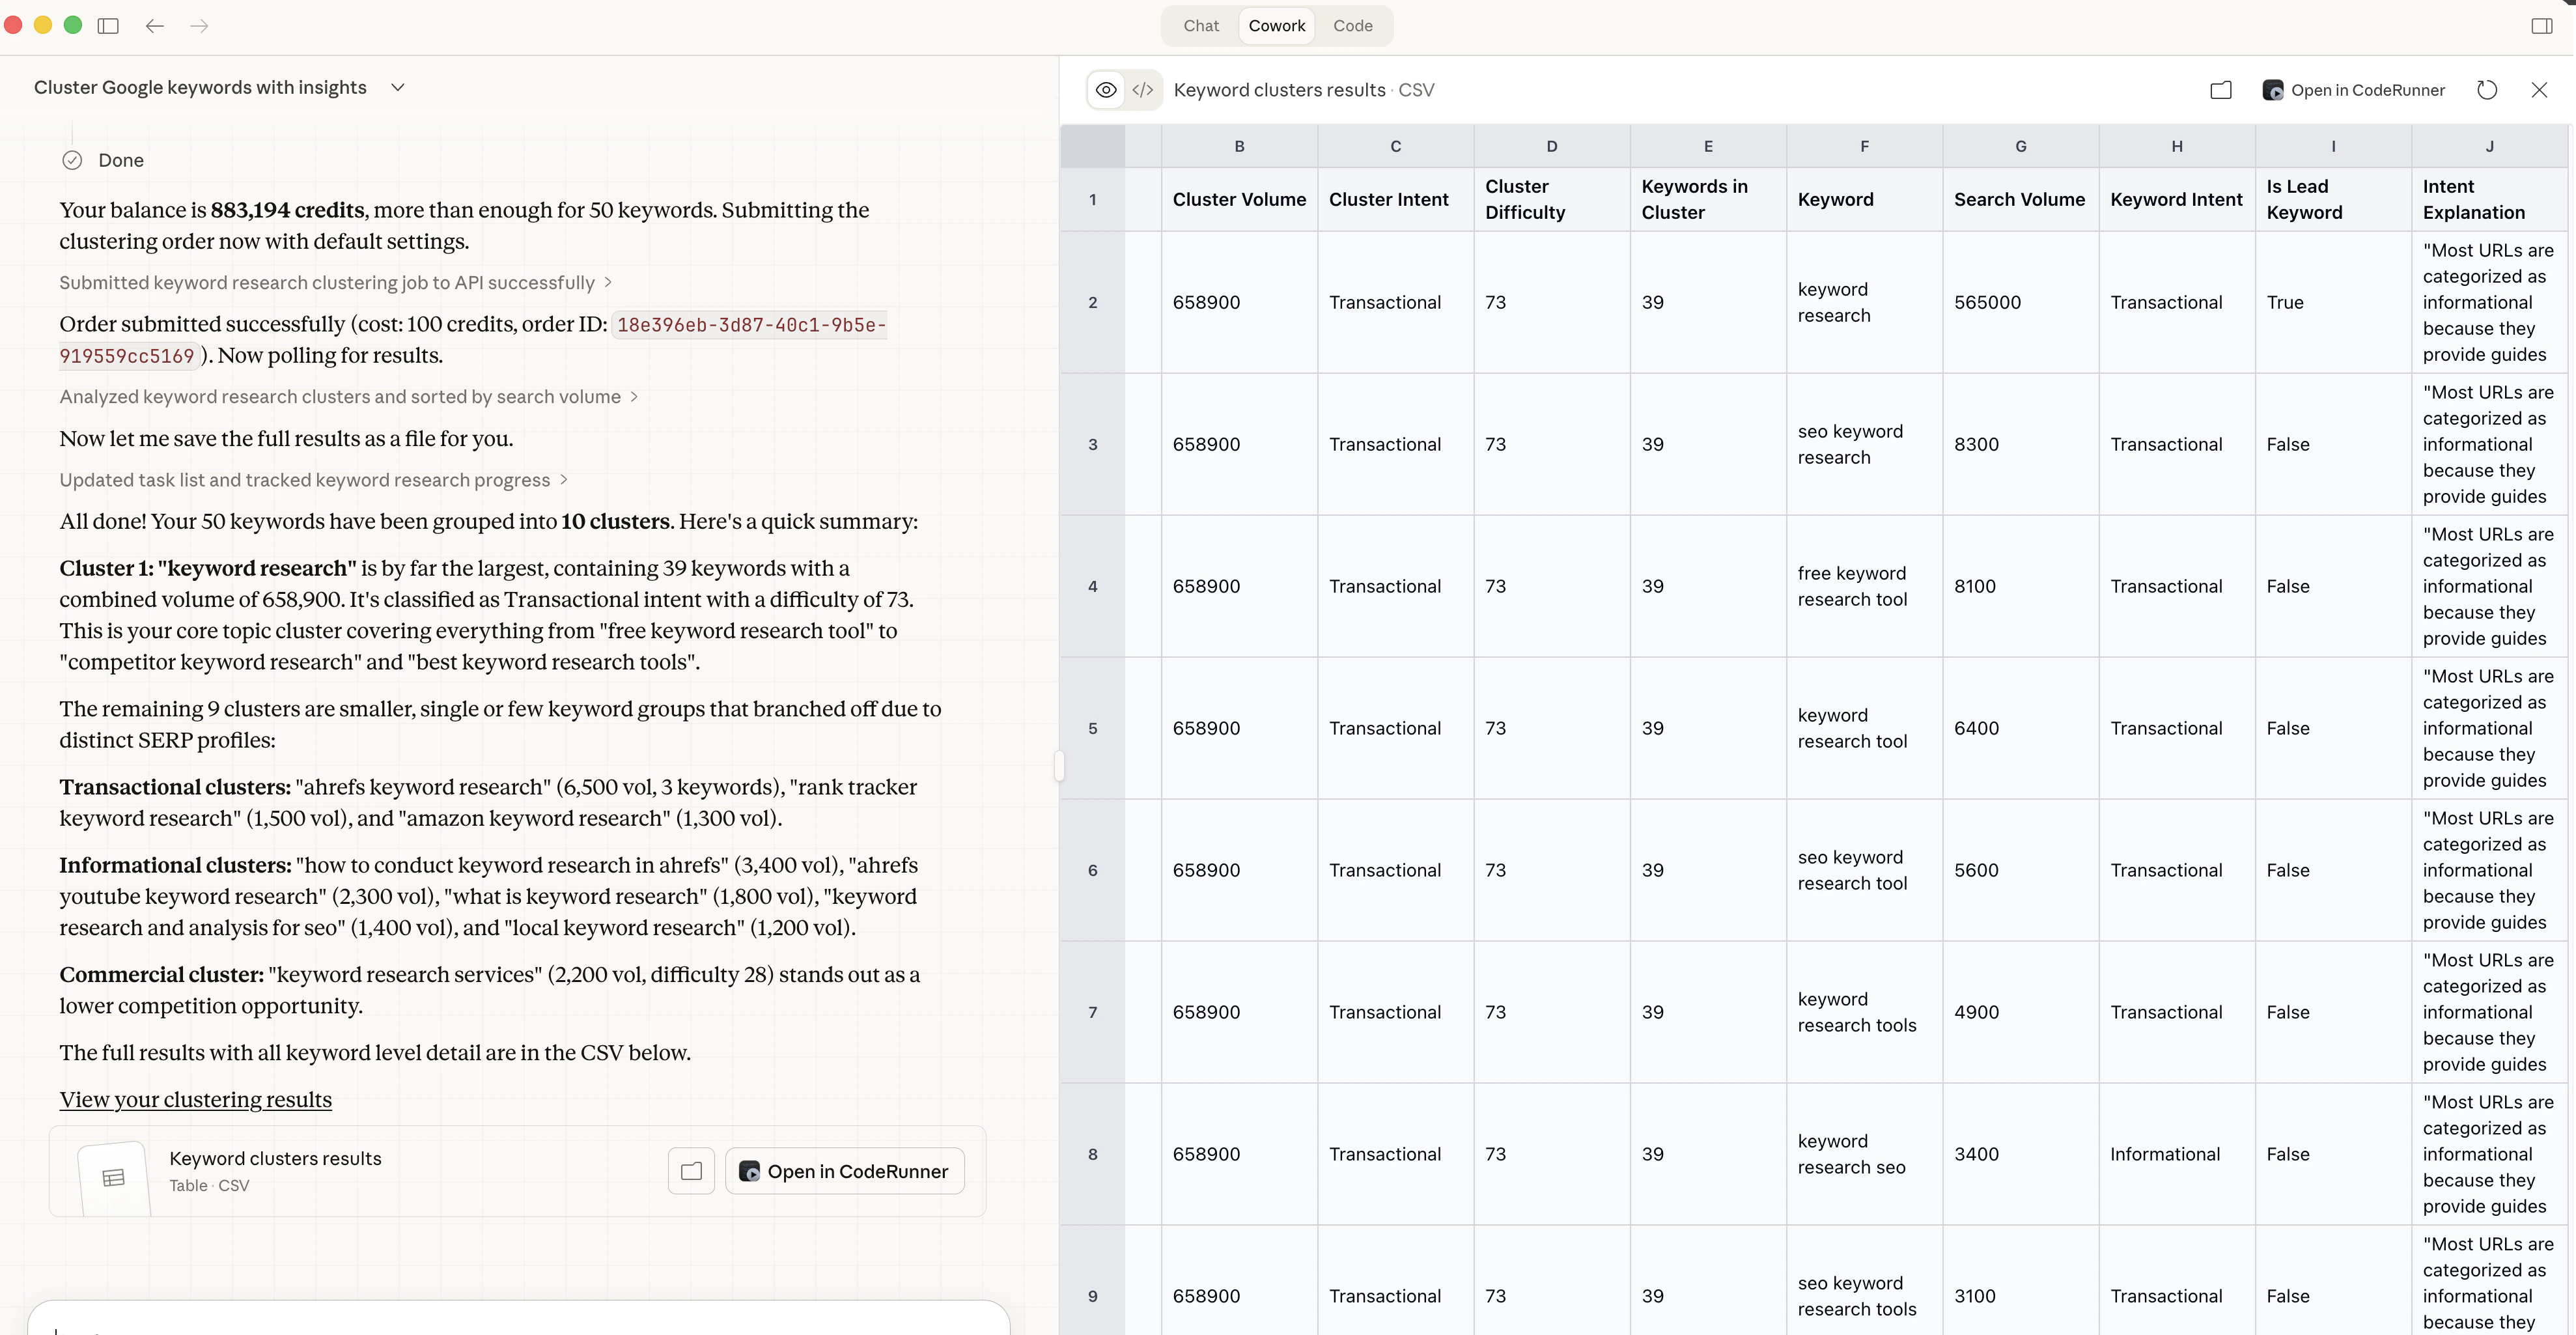Click the 'Cluster Intent' header cell
This screenshot has height=1335, width=2576.
tap(1395, 200)
